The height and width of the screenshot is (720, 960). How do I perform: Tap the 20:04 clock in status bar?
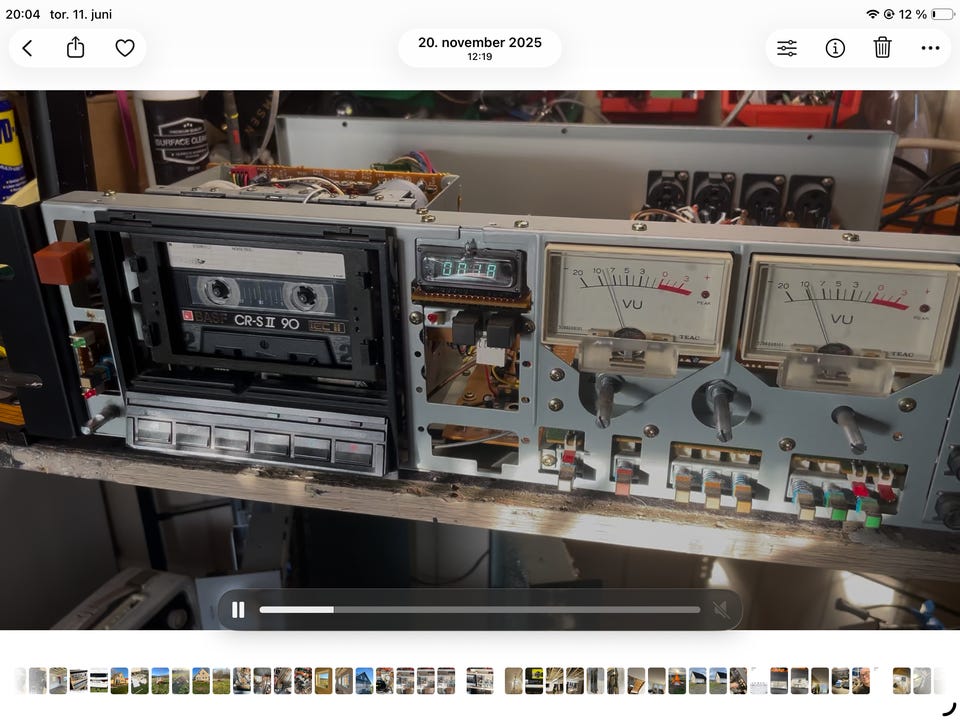coord(23,14)
